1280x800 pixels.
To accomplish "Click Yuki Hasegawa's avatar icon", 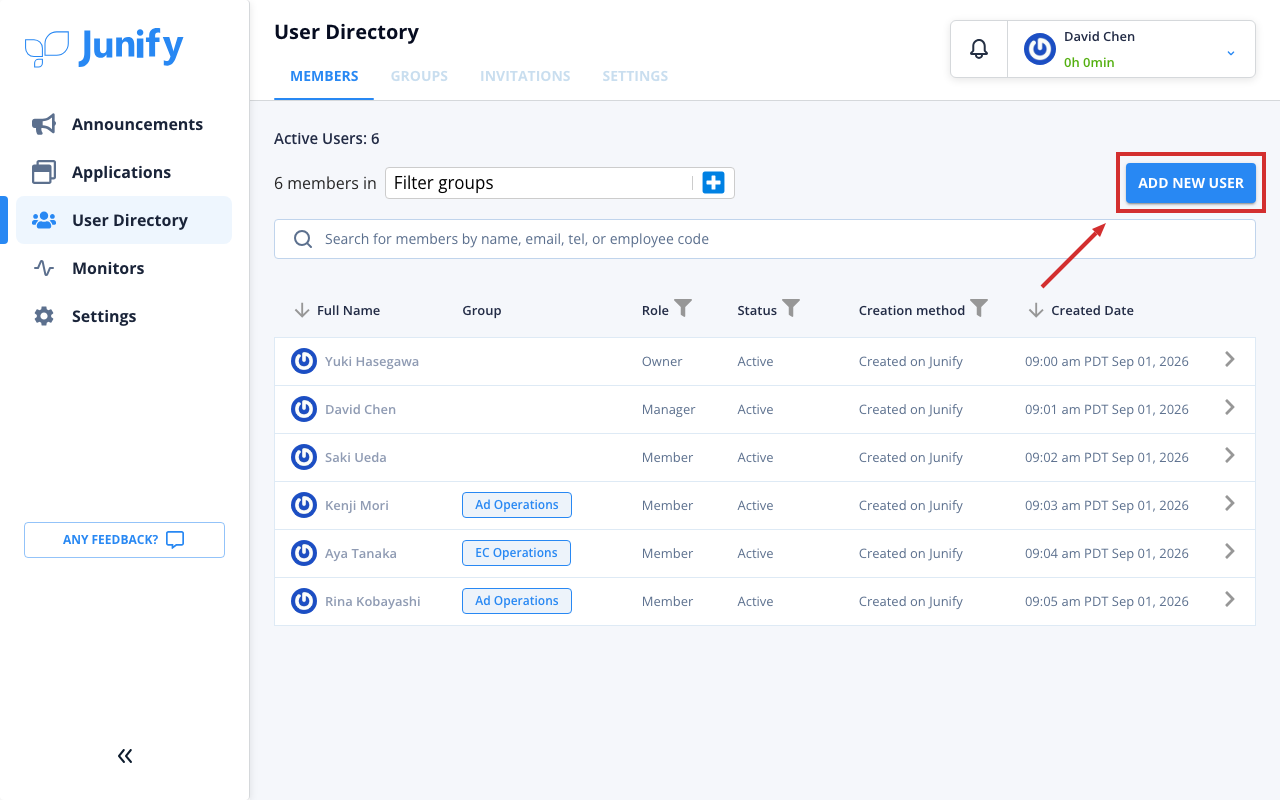I will (x=304, y=361).
